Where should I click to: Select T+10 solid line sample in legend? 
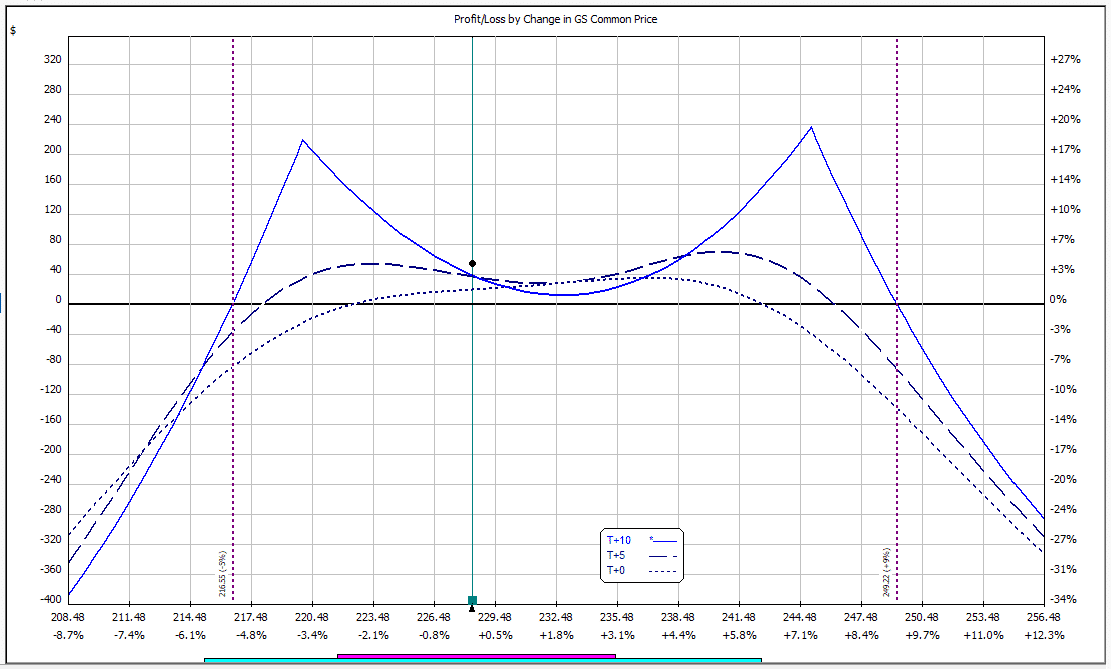(662, 541)
